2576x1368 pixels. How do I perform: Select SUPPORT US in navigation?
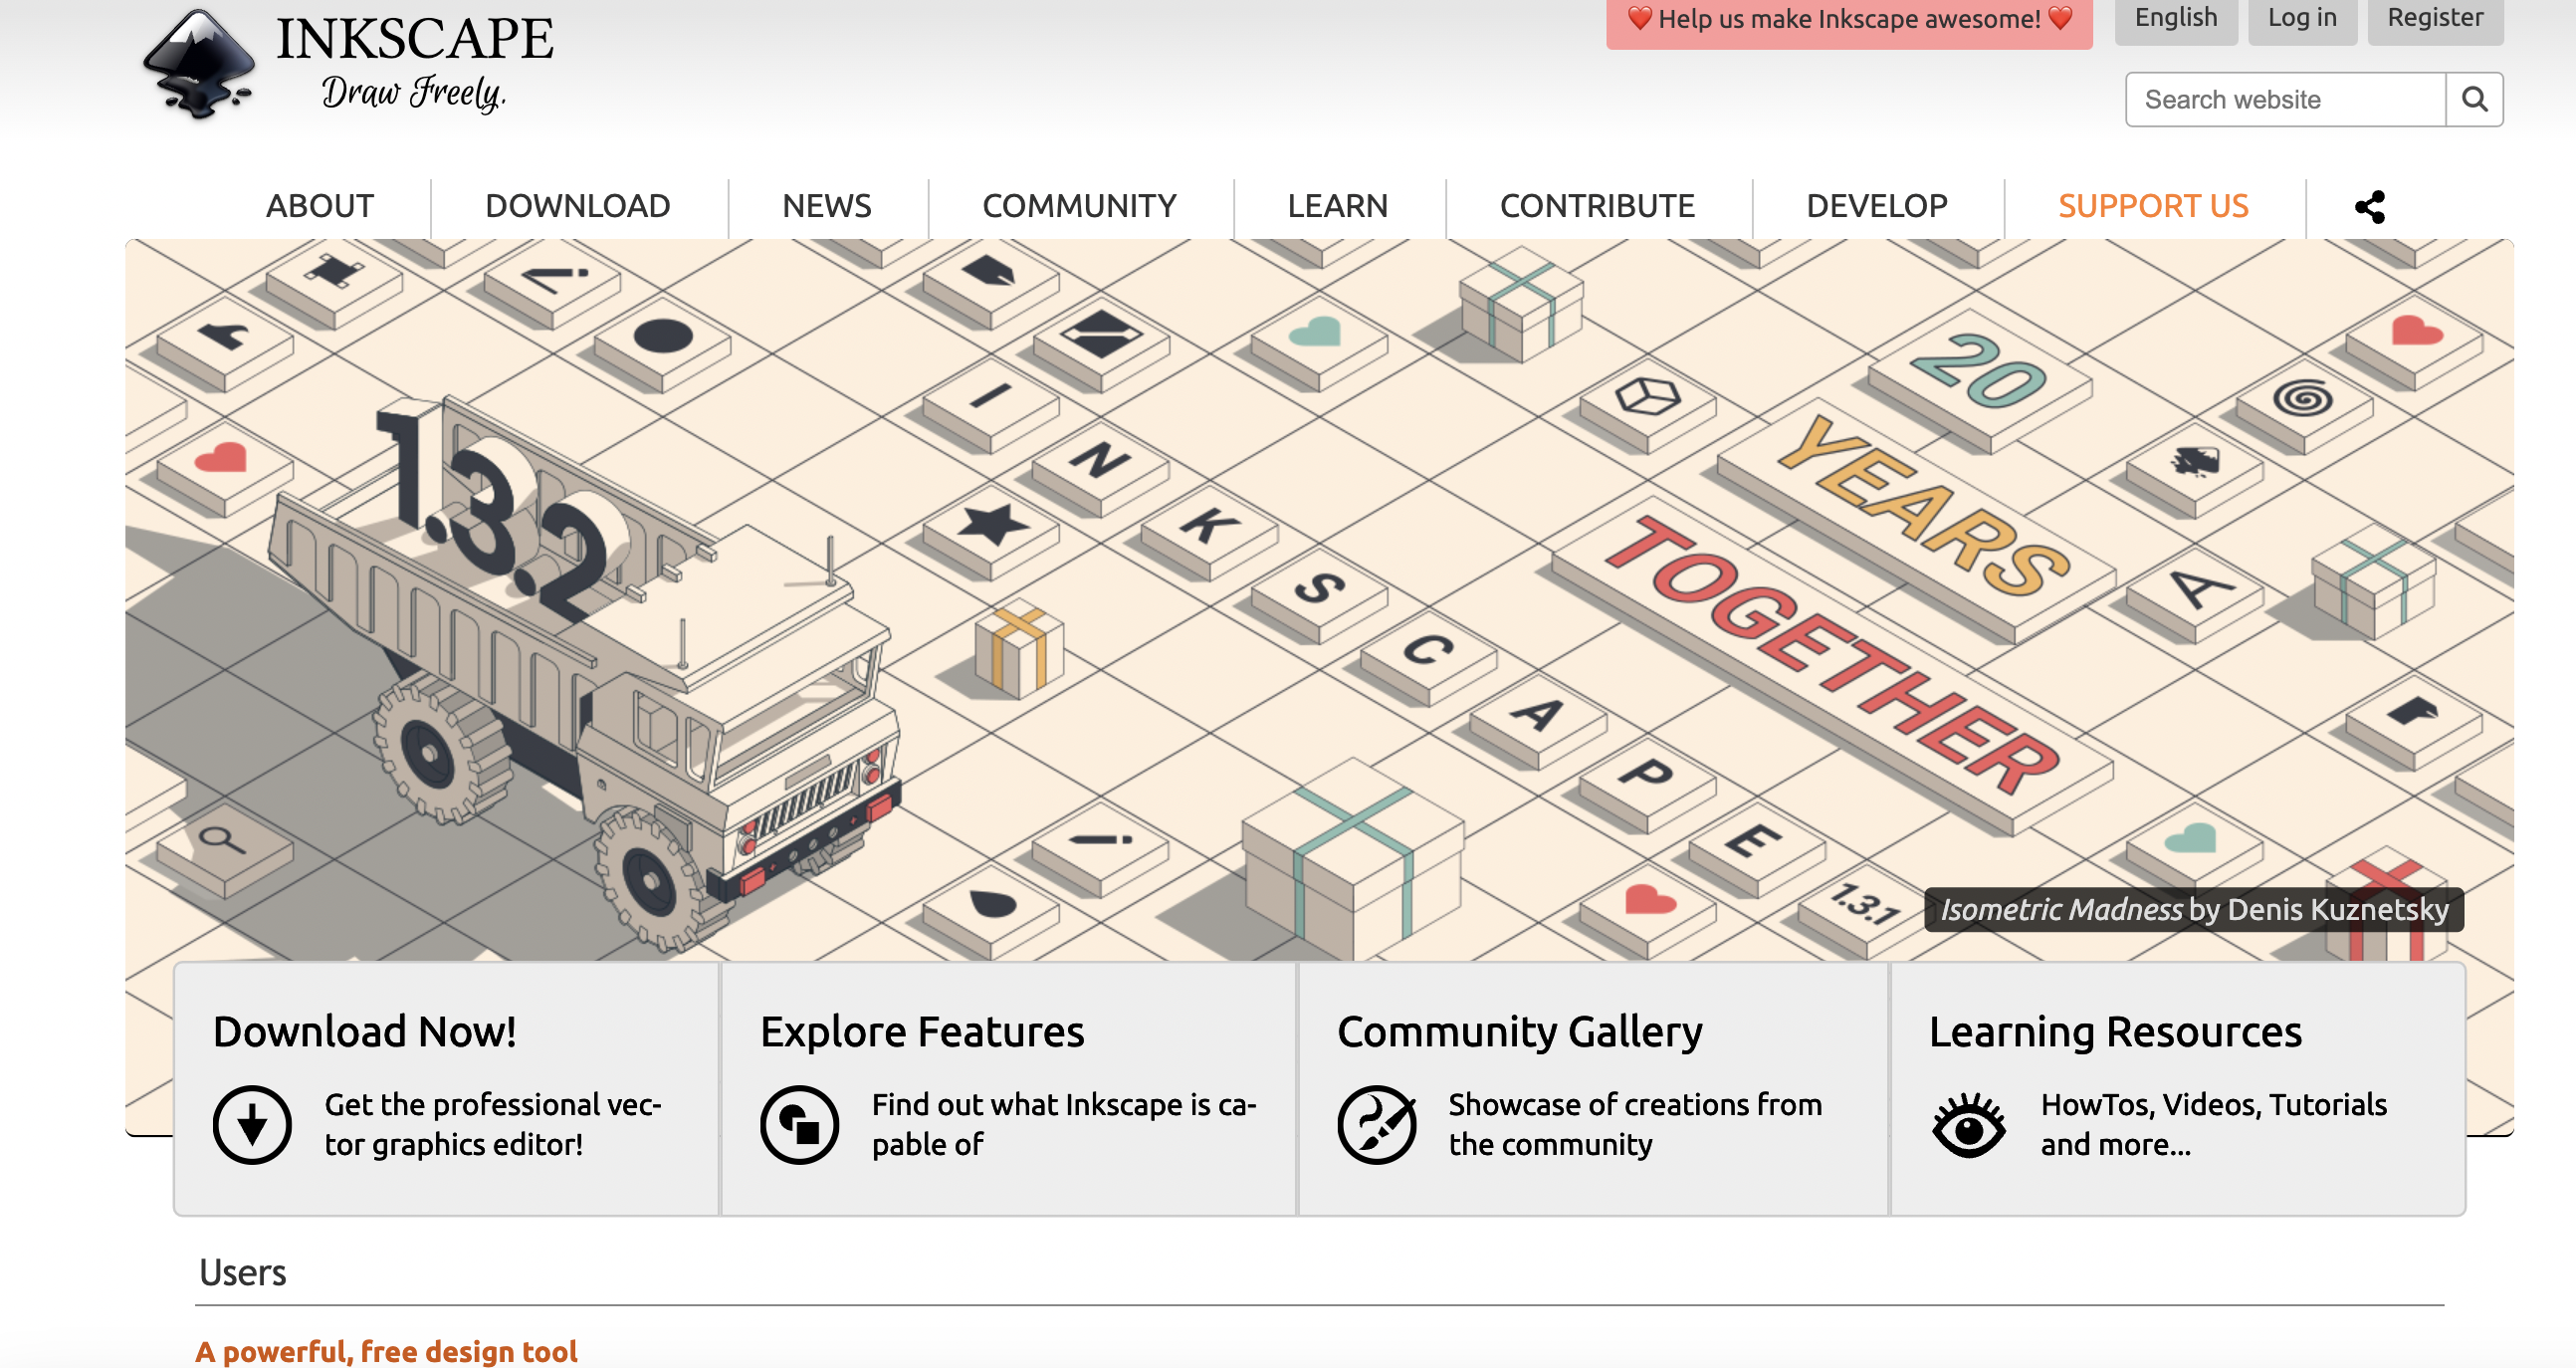pos(2152,206)
